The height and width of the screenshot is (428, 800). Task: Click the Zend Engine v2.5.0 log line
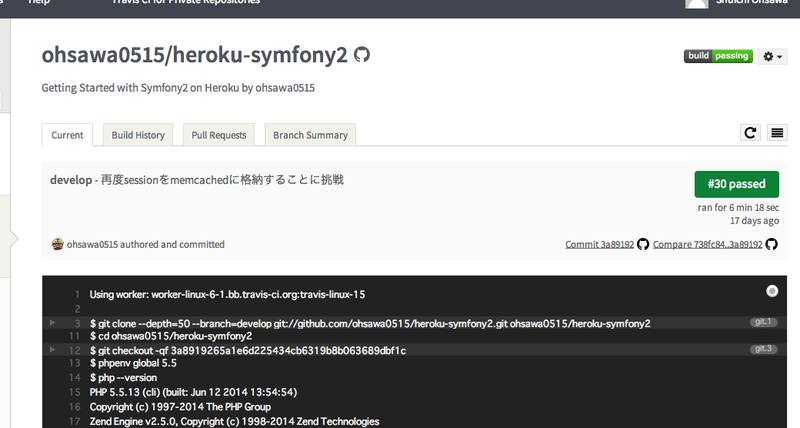click(234, 421)
